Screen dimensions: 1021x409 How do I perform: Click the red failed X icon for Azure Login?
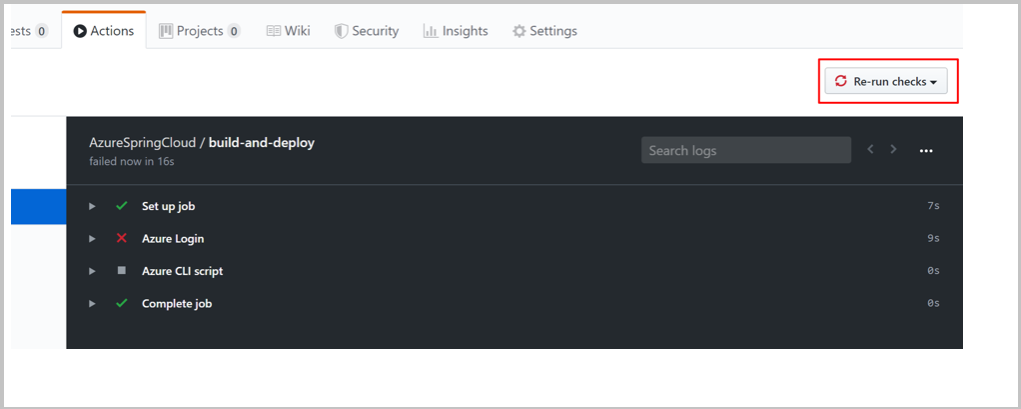[x=122, y=238]
